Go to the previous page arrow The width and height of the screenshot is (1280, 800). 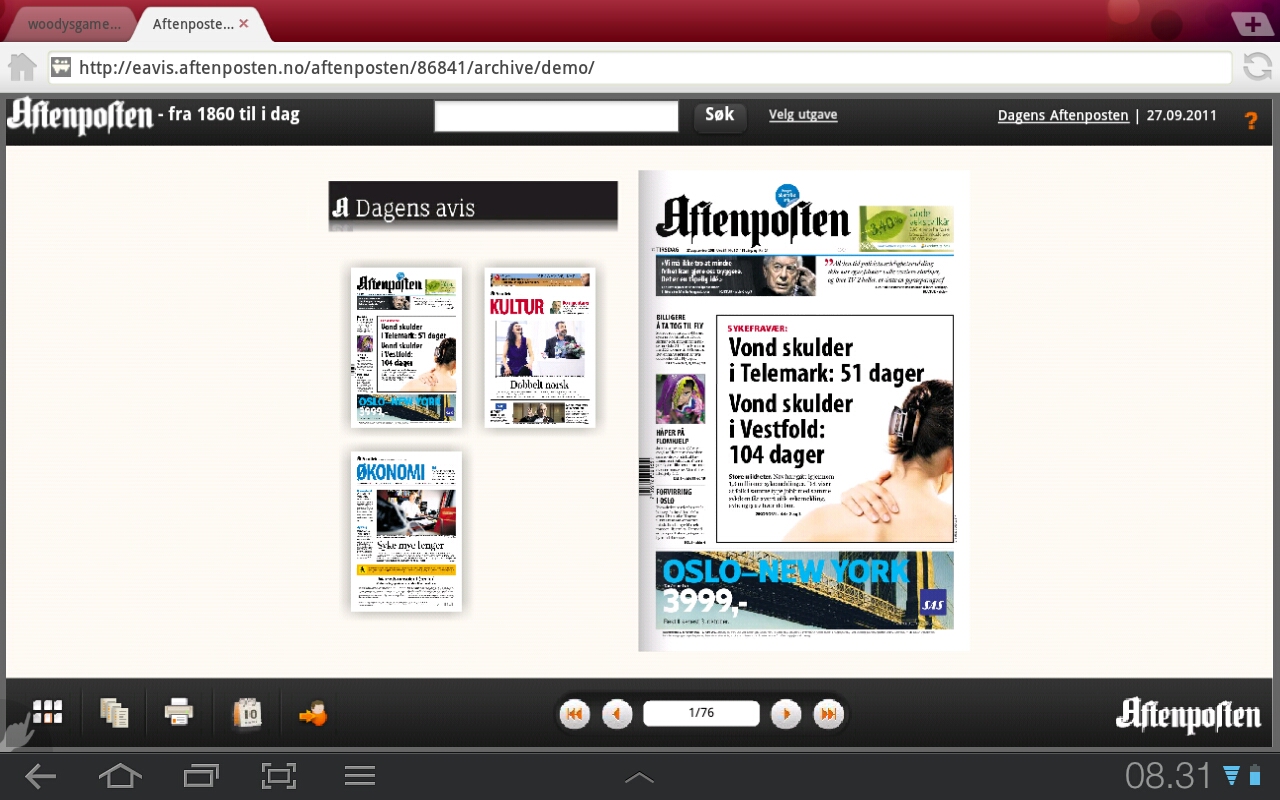pyautogui.click(x=617, y=714)
